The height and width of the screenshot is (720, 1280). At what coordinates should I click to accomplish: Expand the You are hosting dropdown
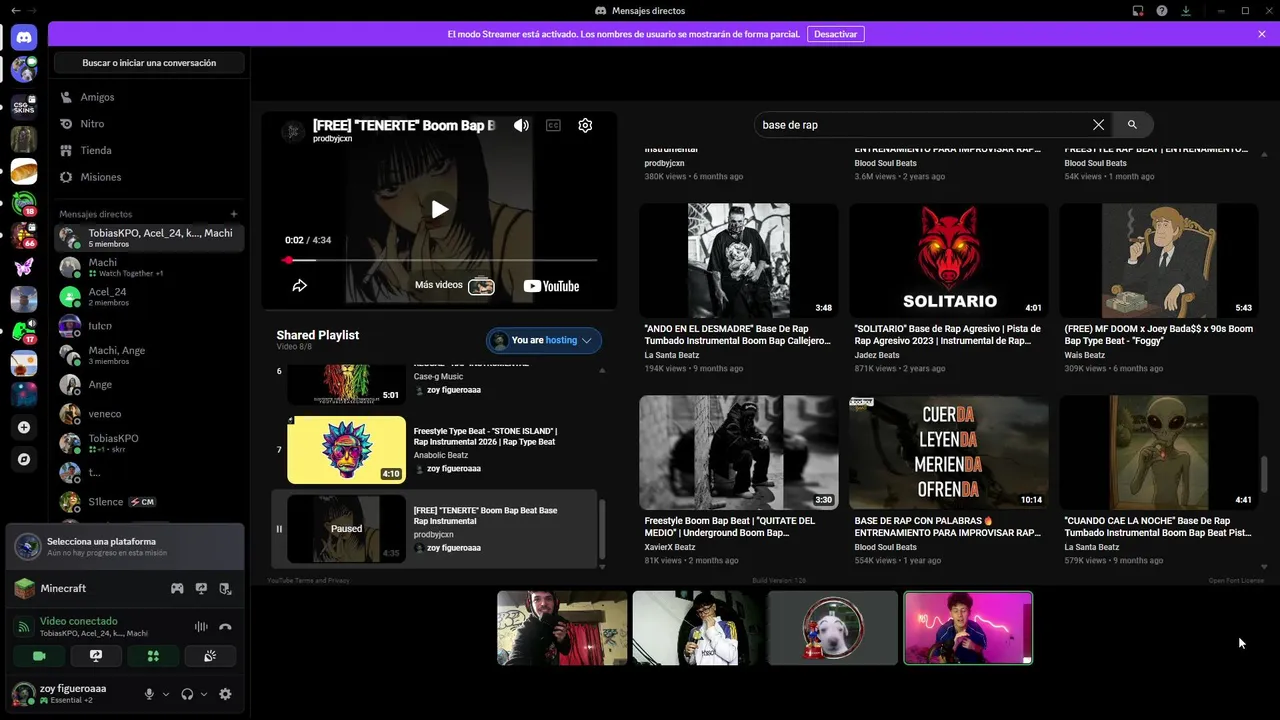pos(544,340)
